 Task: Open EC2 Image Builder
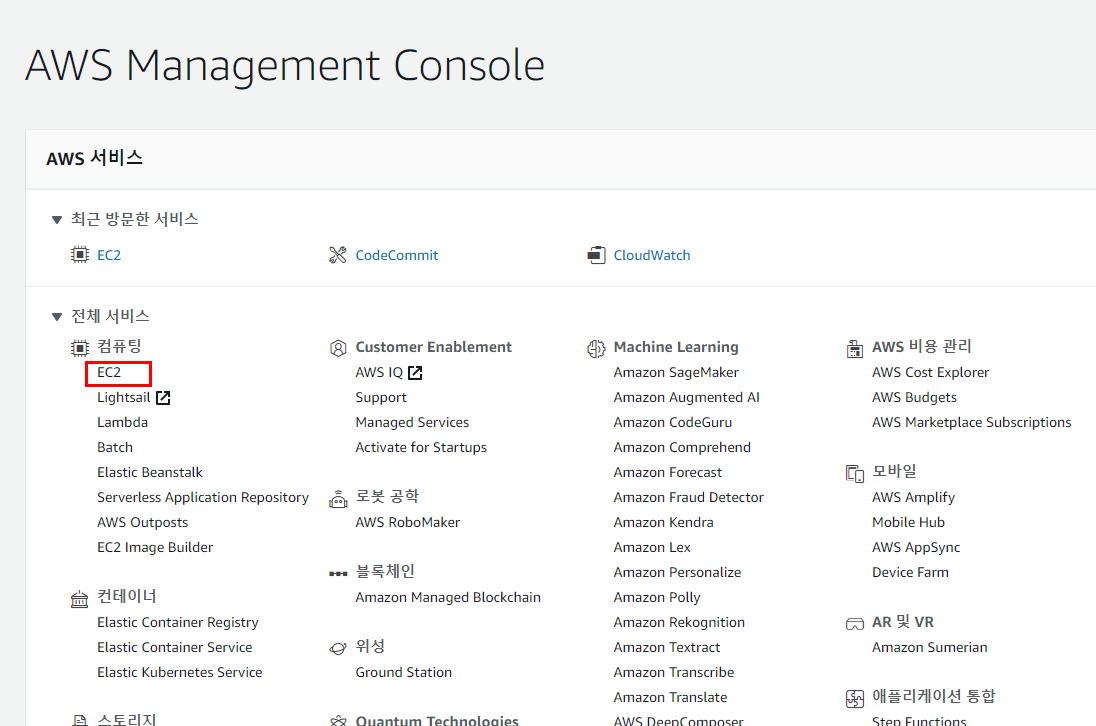pyautogui.click(x=155, y=547)
